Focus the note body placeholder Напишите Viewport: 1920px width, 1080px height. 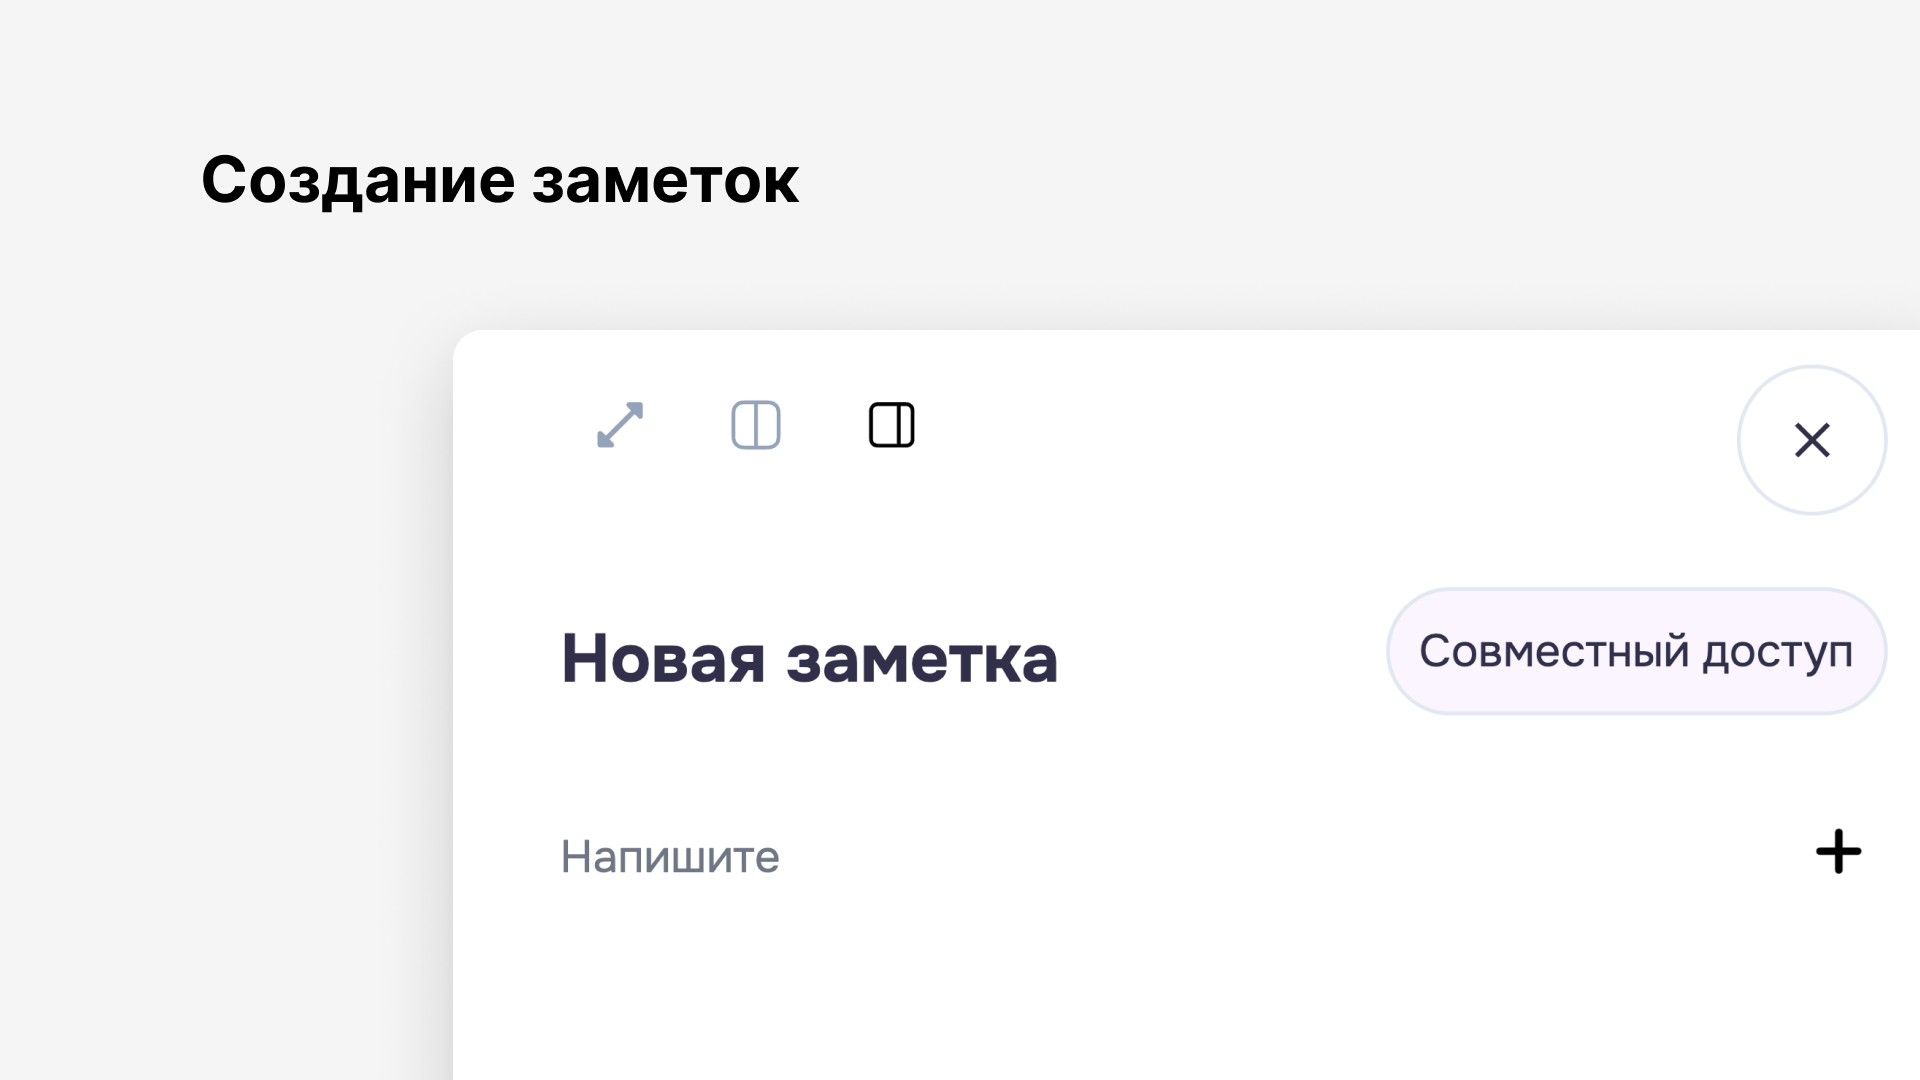pyautogui.click(x=670, y=857)
